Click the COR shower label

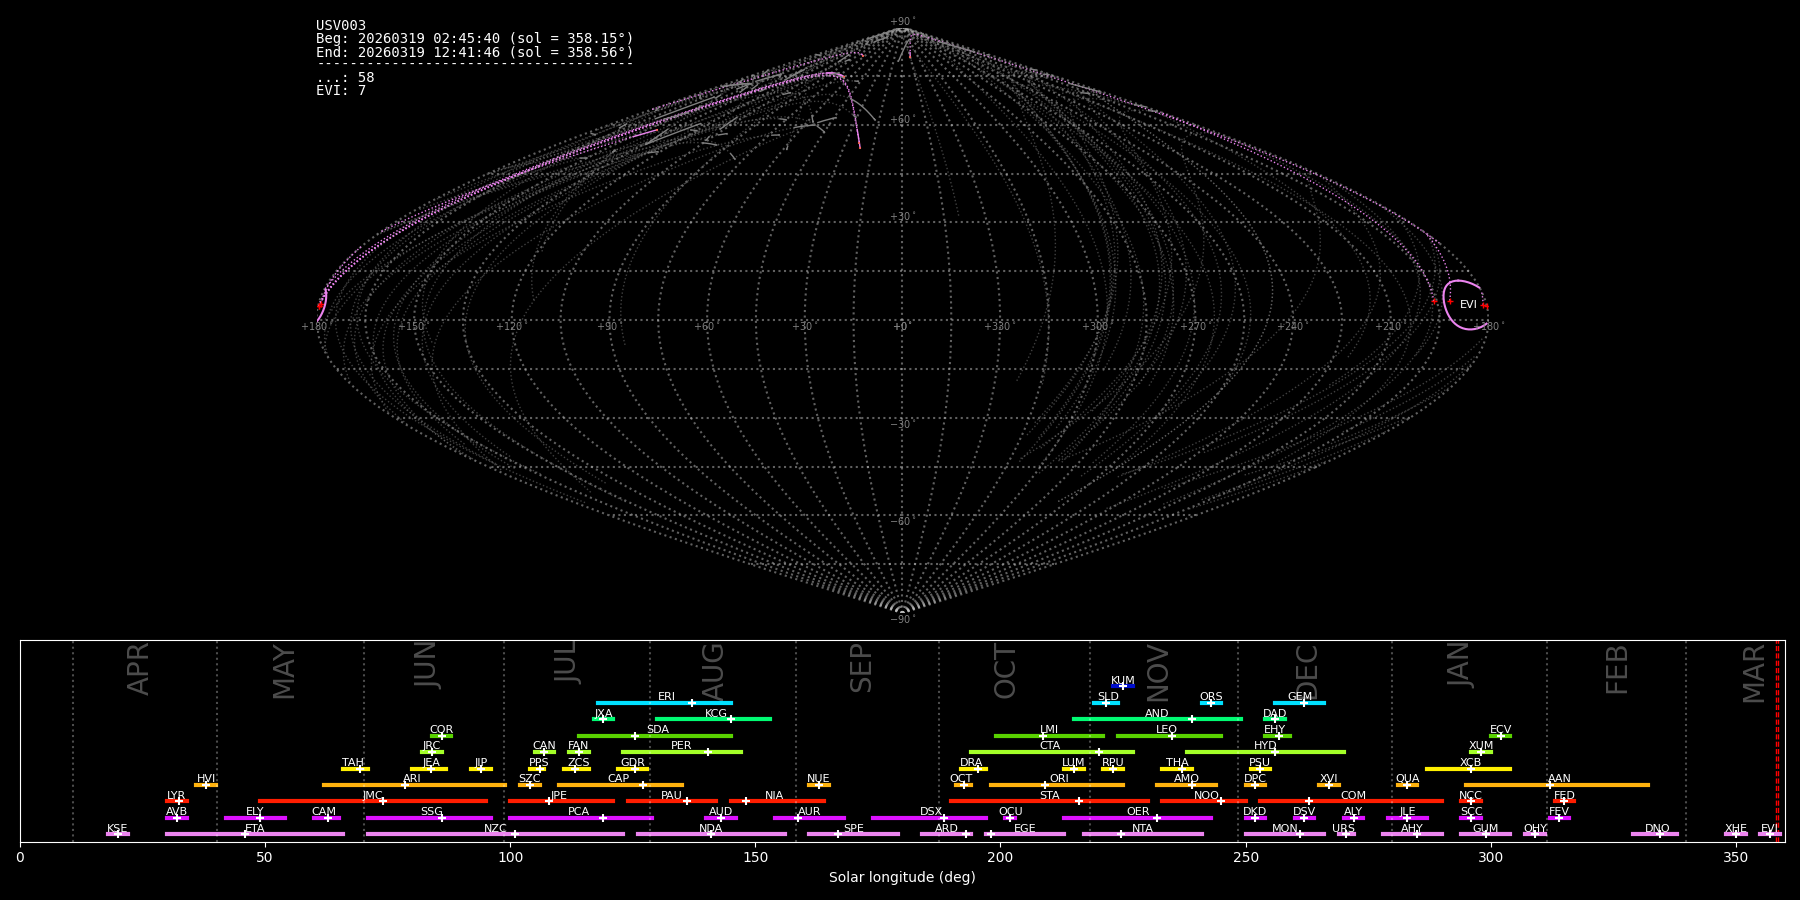point(441,730)
